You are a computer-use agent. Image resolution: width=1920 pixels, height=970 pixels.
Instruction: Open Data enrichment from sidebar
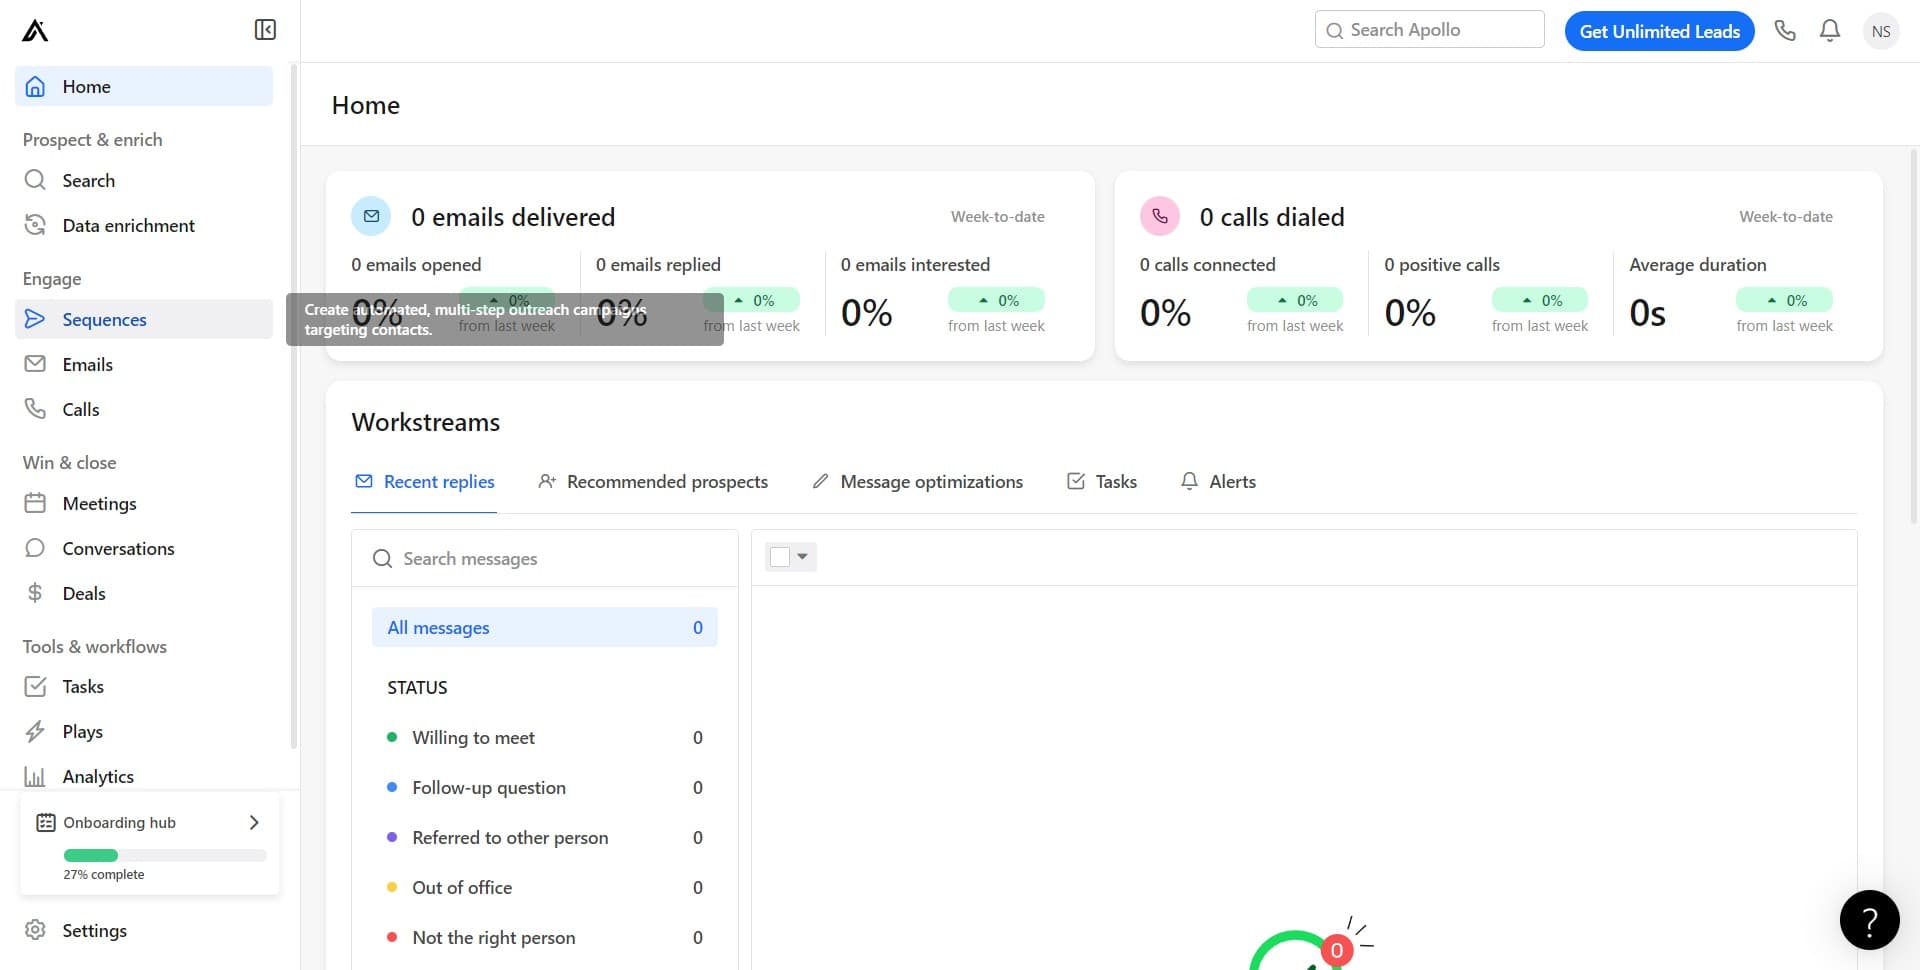(x=128, y=226)
